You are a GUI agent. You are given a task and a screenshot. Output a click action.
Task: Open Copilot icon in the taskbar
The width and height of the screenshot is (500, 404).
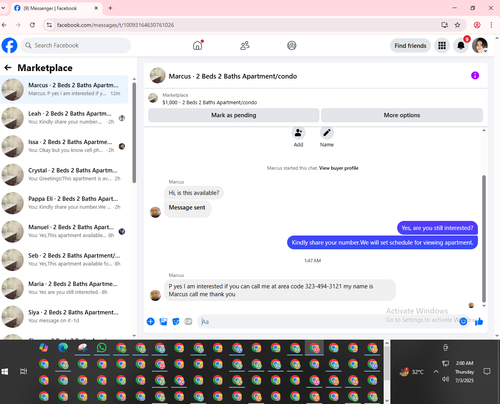point(44,348)
